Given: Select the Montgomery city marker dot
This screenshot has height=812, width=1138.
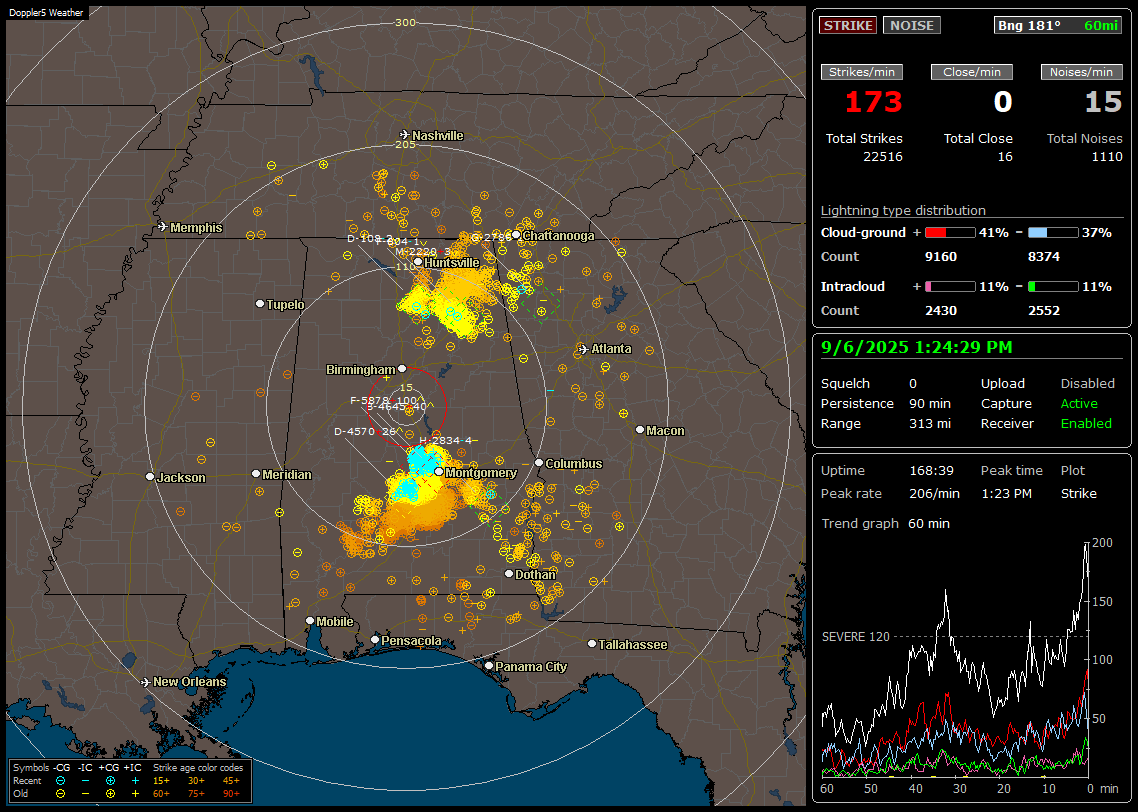Looking at the screenshot, I should pyautogui.click(x=439, y=472).
